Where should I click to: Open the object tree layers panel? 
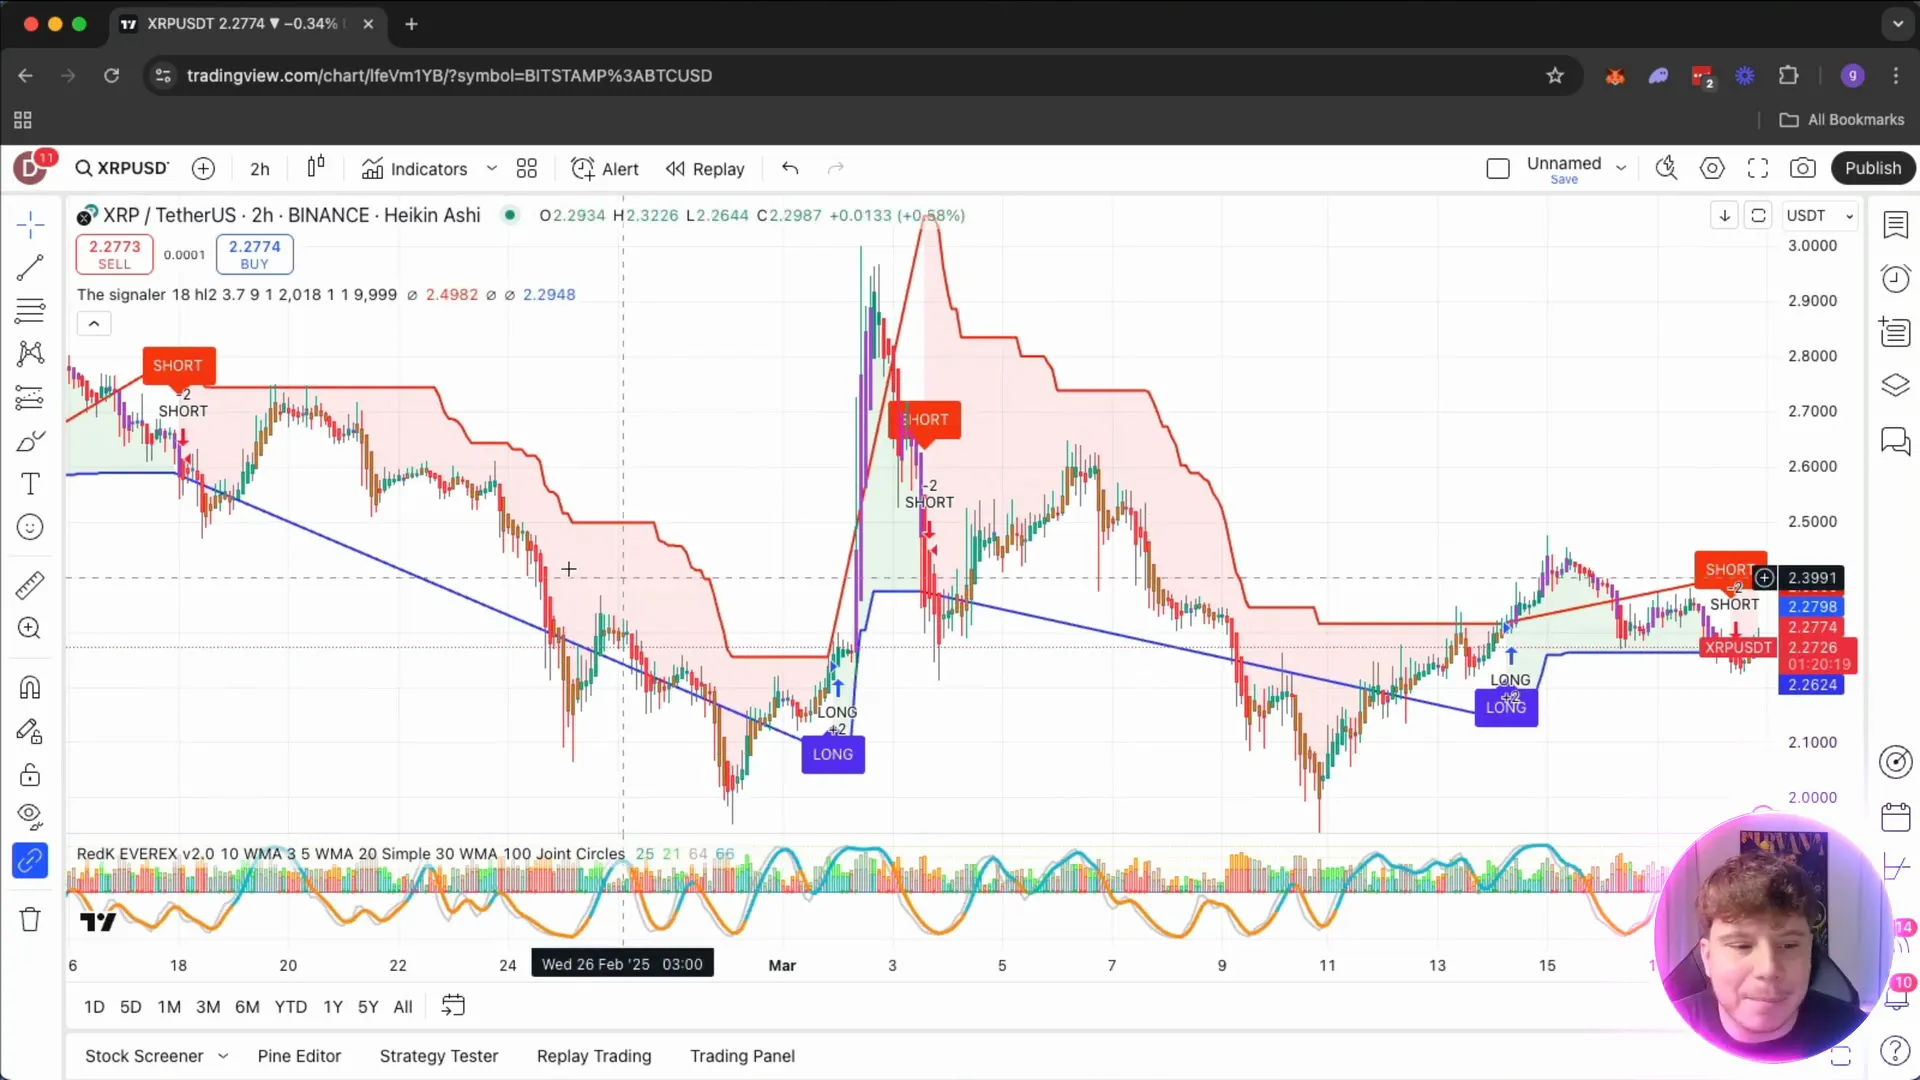click(x=1895, y=385)
